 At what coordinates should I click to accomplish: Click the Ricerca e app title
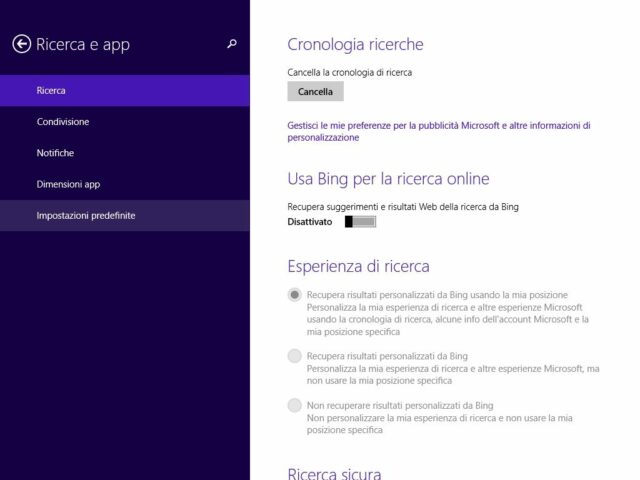coord(83,44)
